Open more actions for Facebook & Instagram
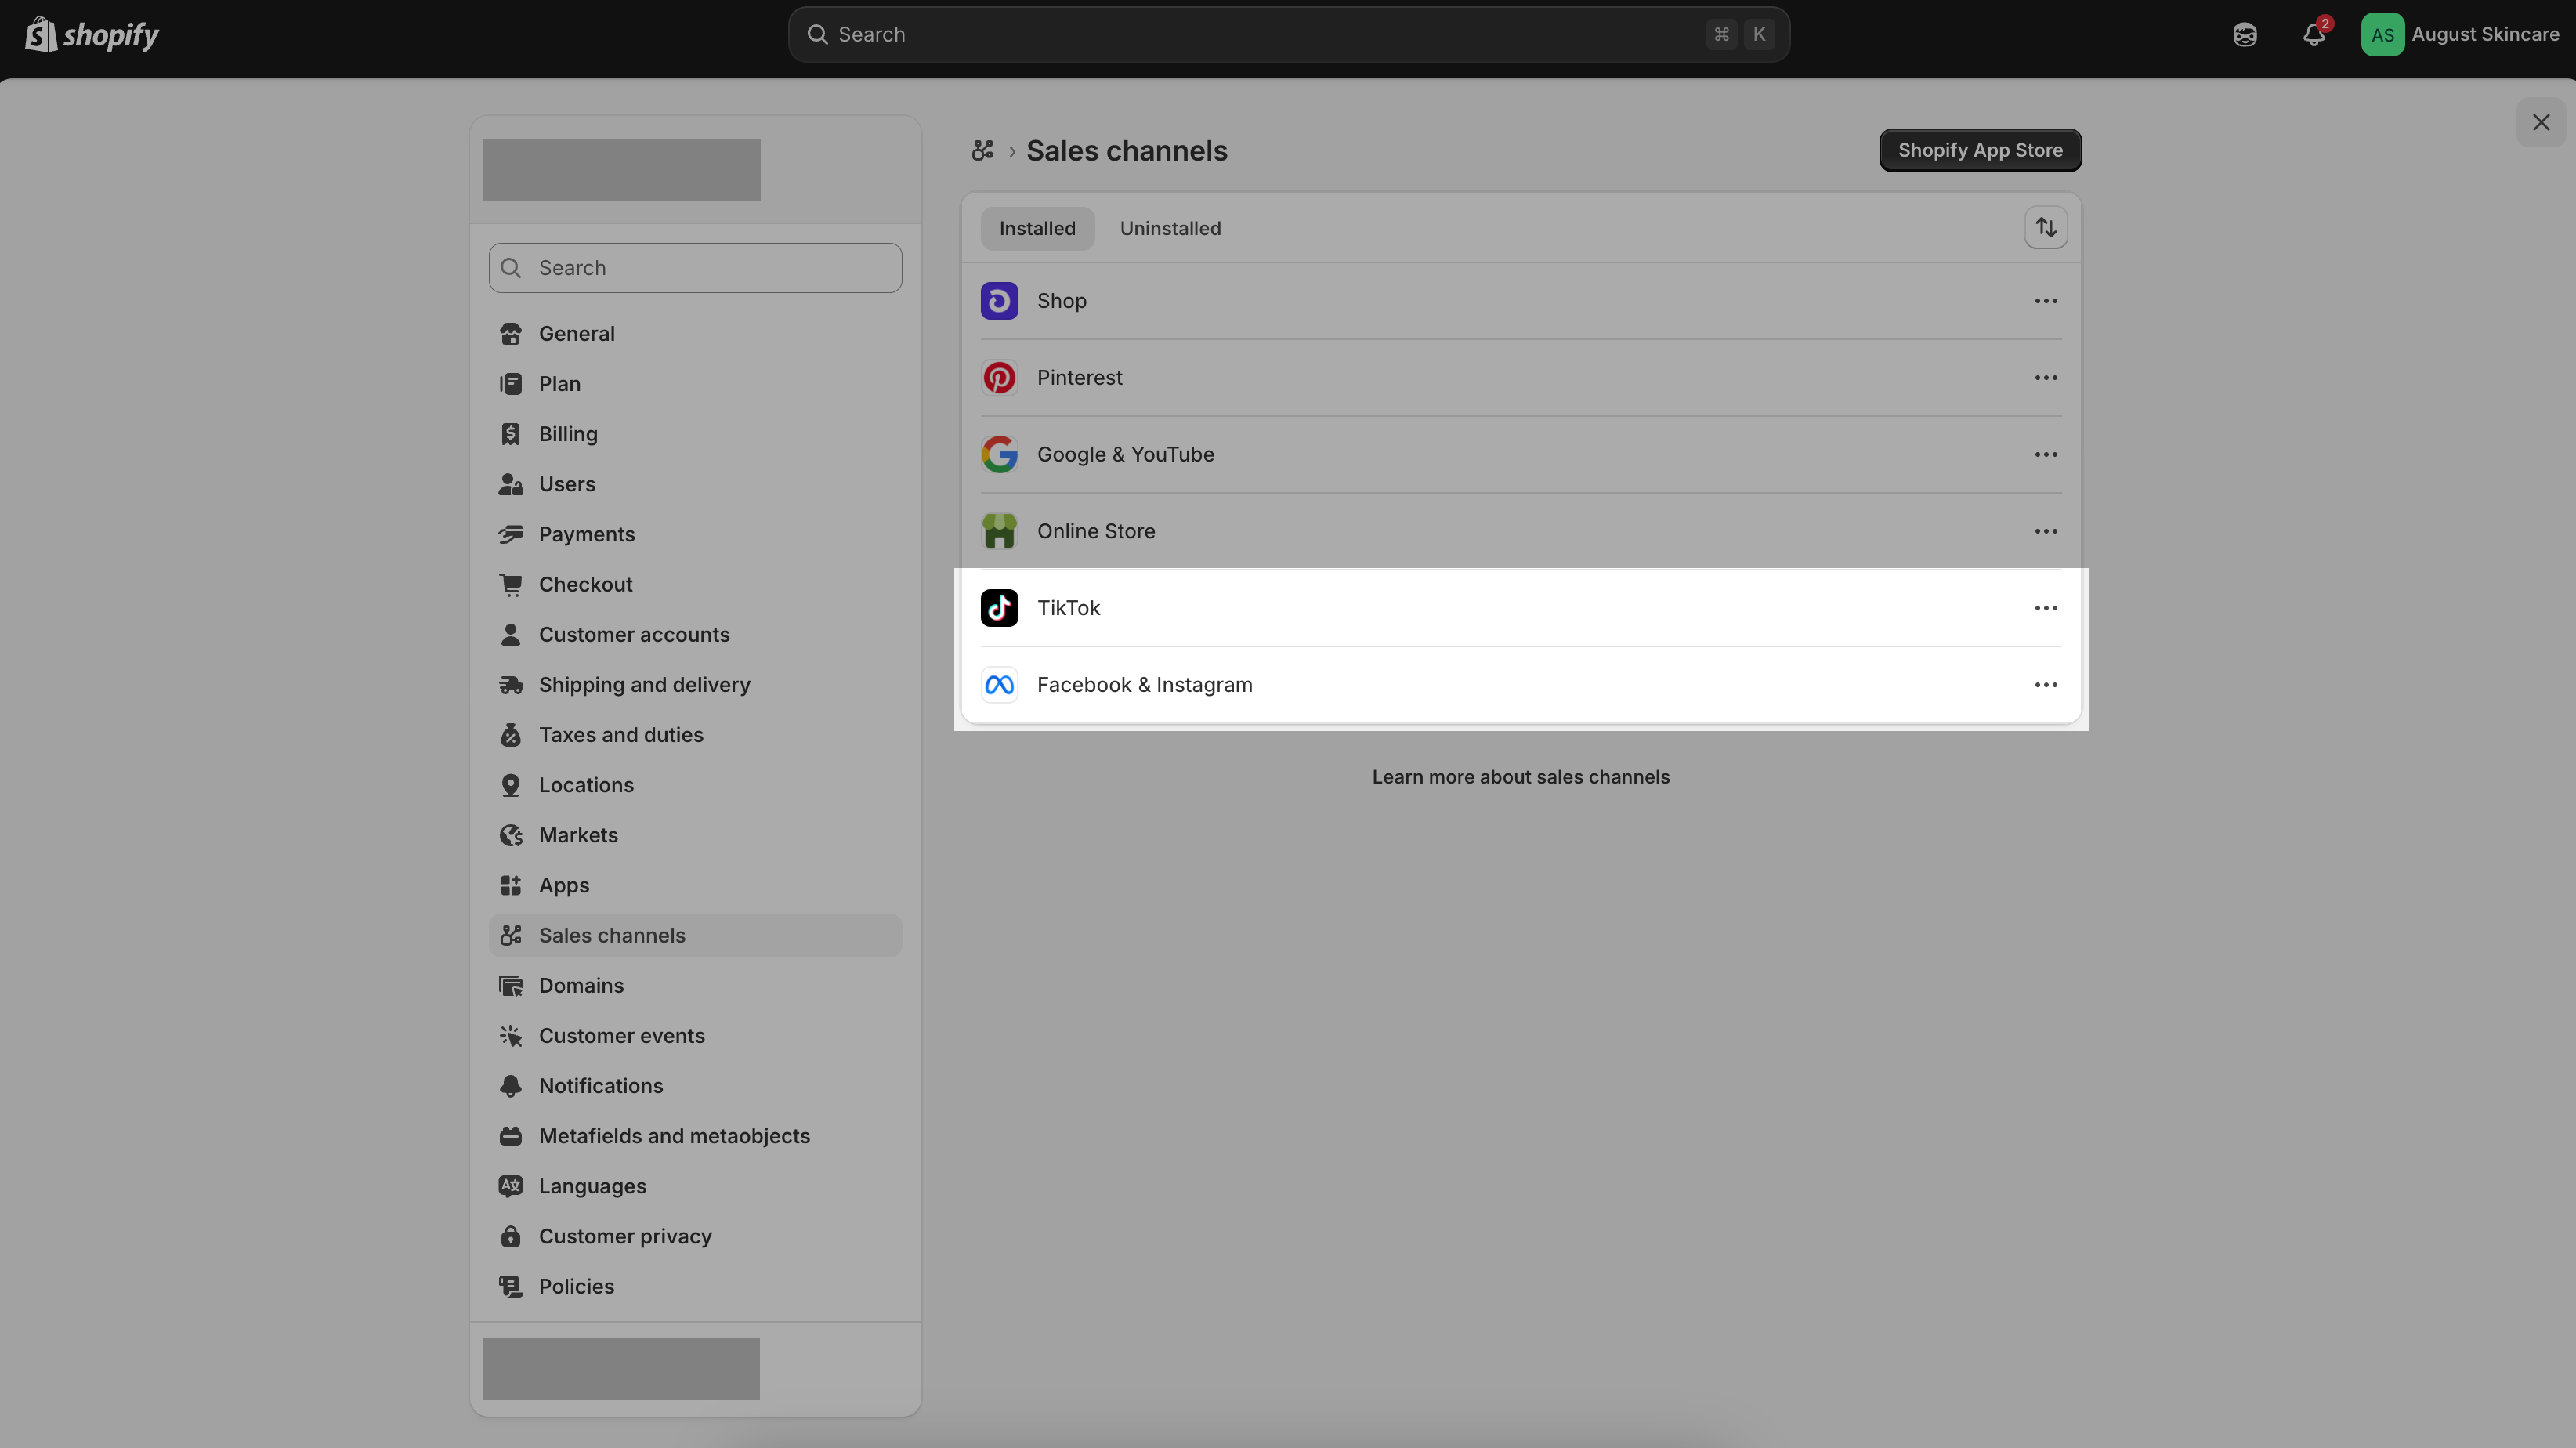This screenshot has width=2576, height=1448. (2046, 685)
